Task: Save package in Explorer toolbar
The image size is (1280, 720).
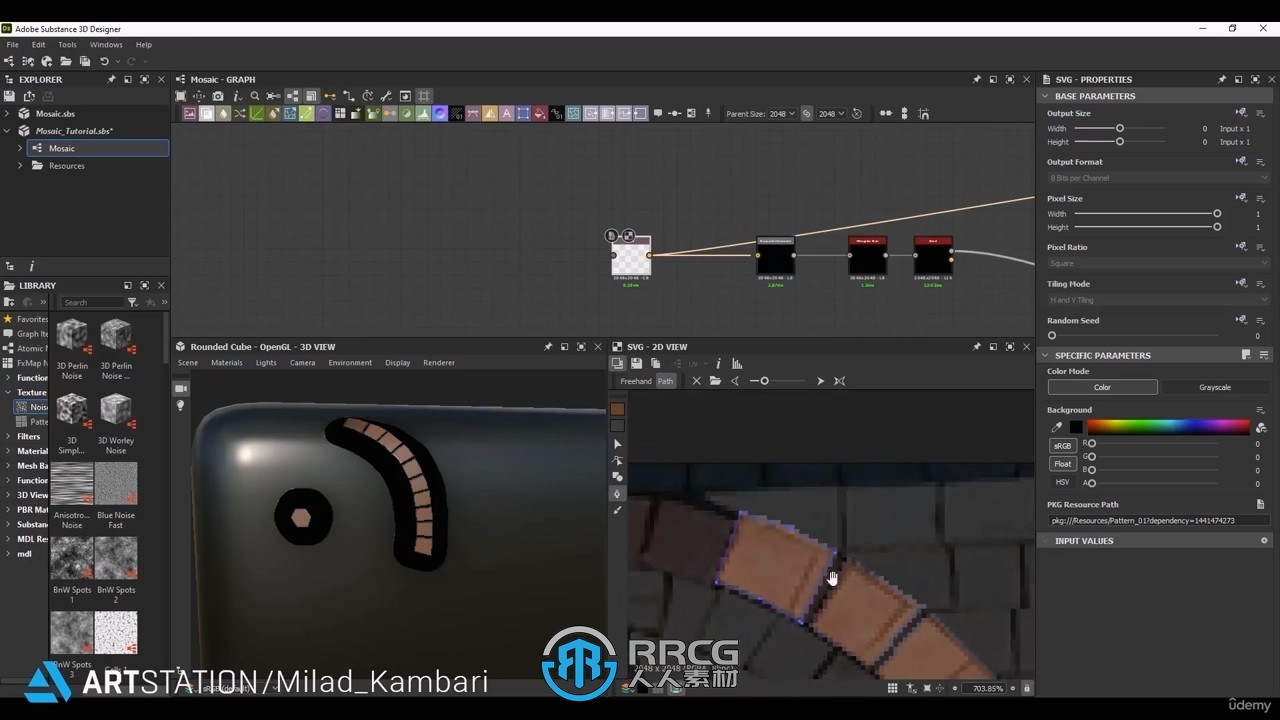Action: [9, 96]
